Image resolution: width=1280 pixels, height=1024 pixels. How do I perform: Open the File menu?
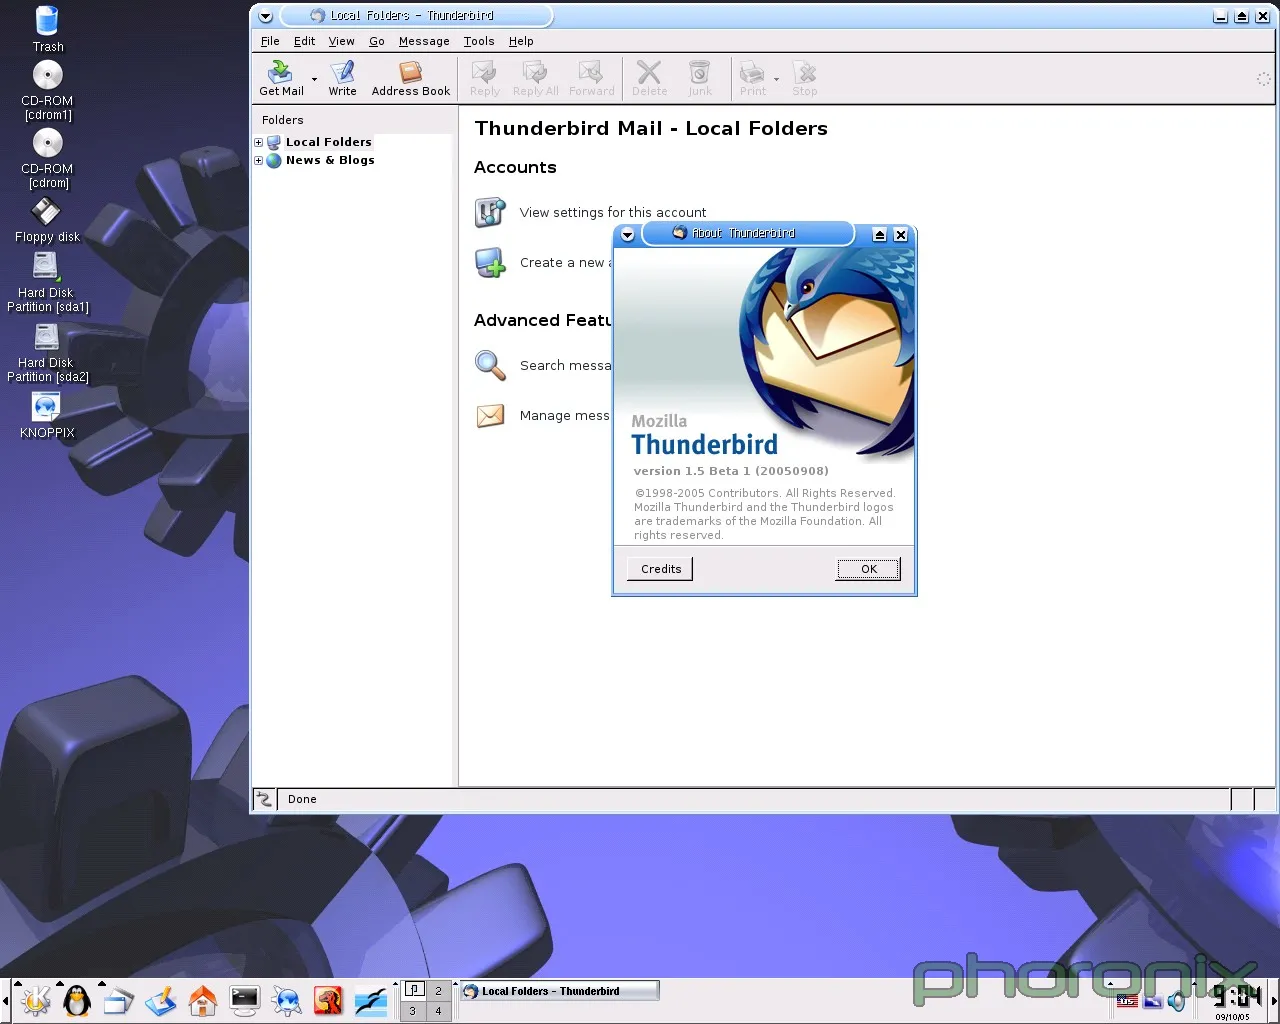click(270, 41)
